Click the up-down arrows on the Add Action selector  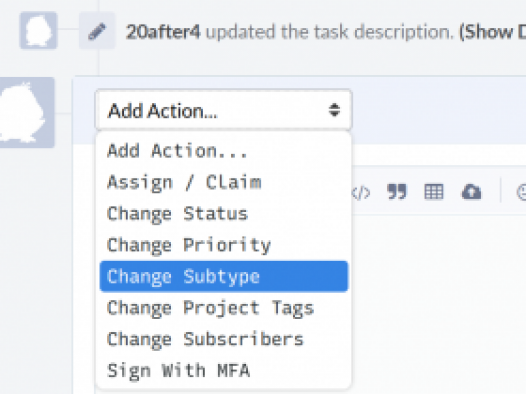[x=334, y=110]
